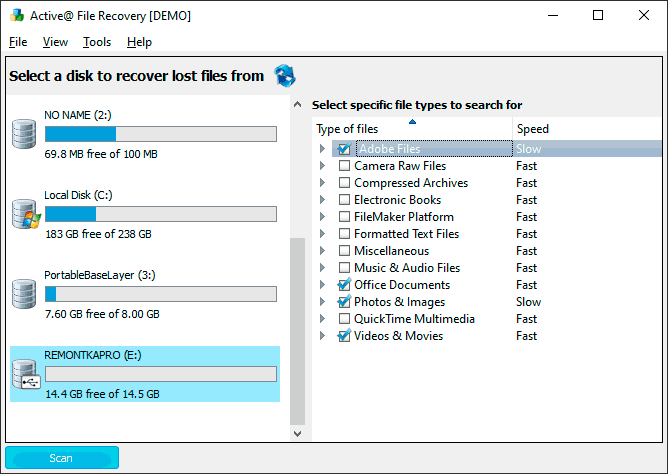The width and height of the screenshot is (668, 474).
Task: Check the Formatted Text Files checkbox
Action: coord(344,234)
